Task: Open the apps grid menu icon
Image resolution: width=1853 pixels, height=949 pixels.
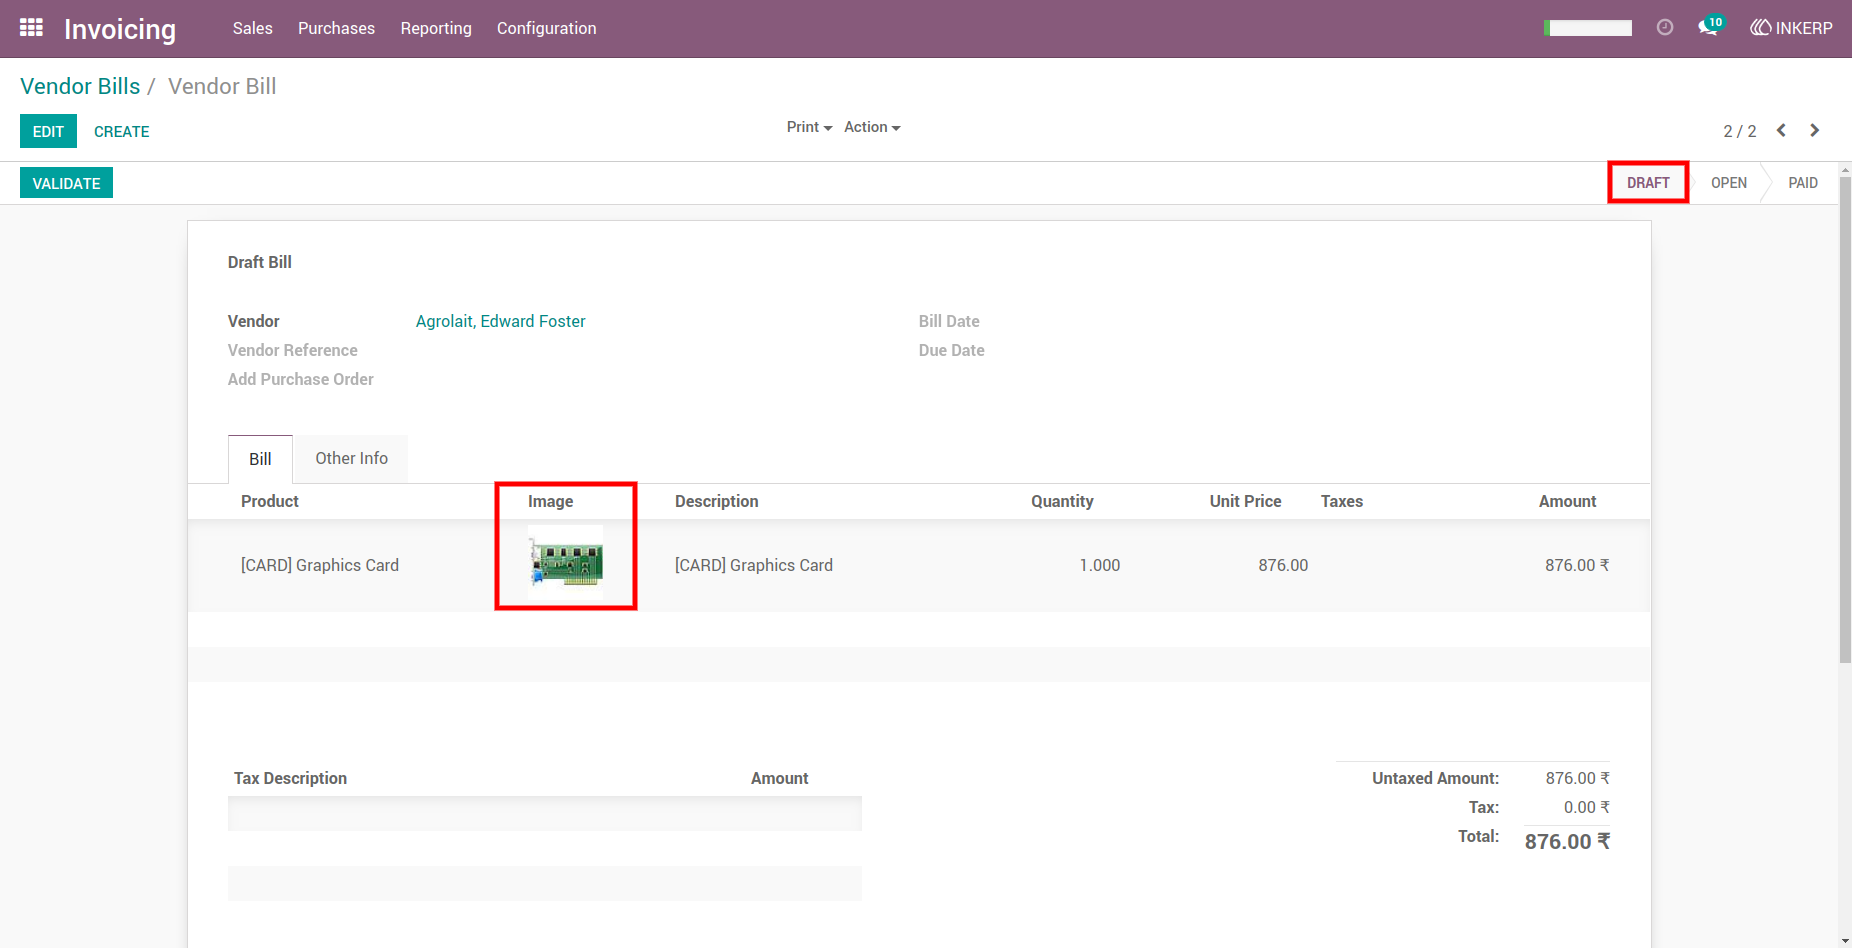Action: [x=31, y=28]
